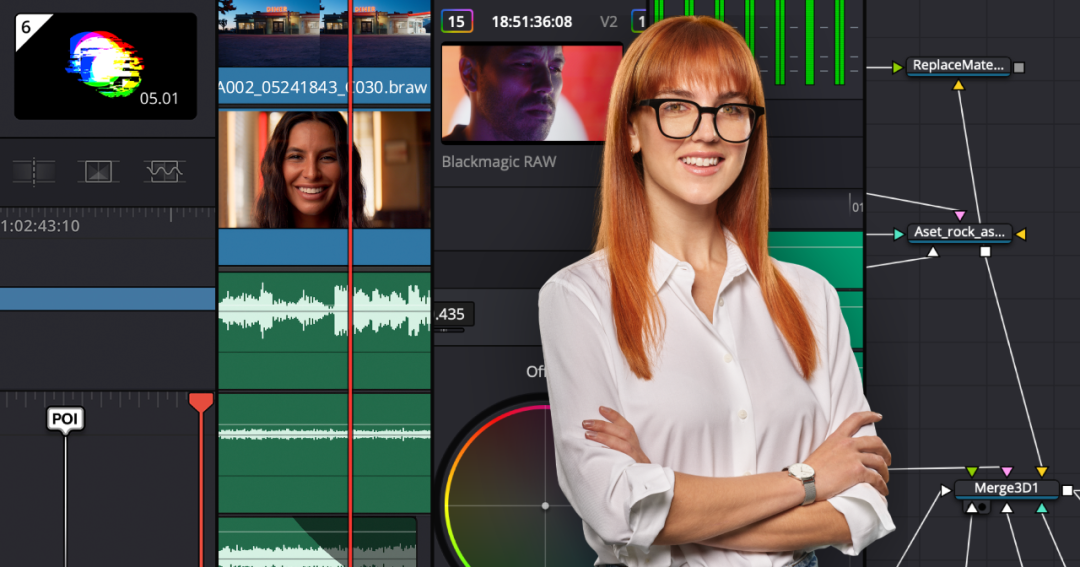Click the 1:02:43:10 timecode
Image resolution: width=1080 pixels, height=567 pixels.
[x=40, y=226]
